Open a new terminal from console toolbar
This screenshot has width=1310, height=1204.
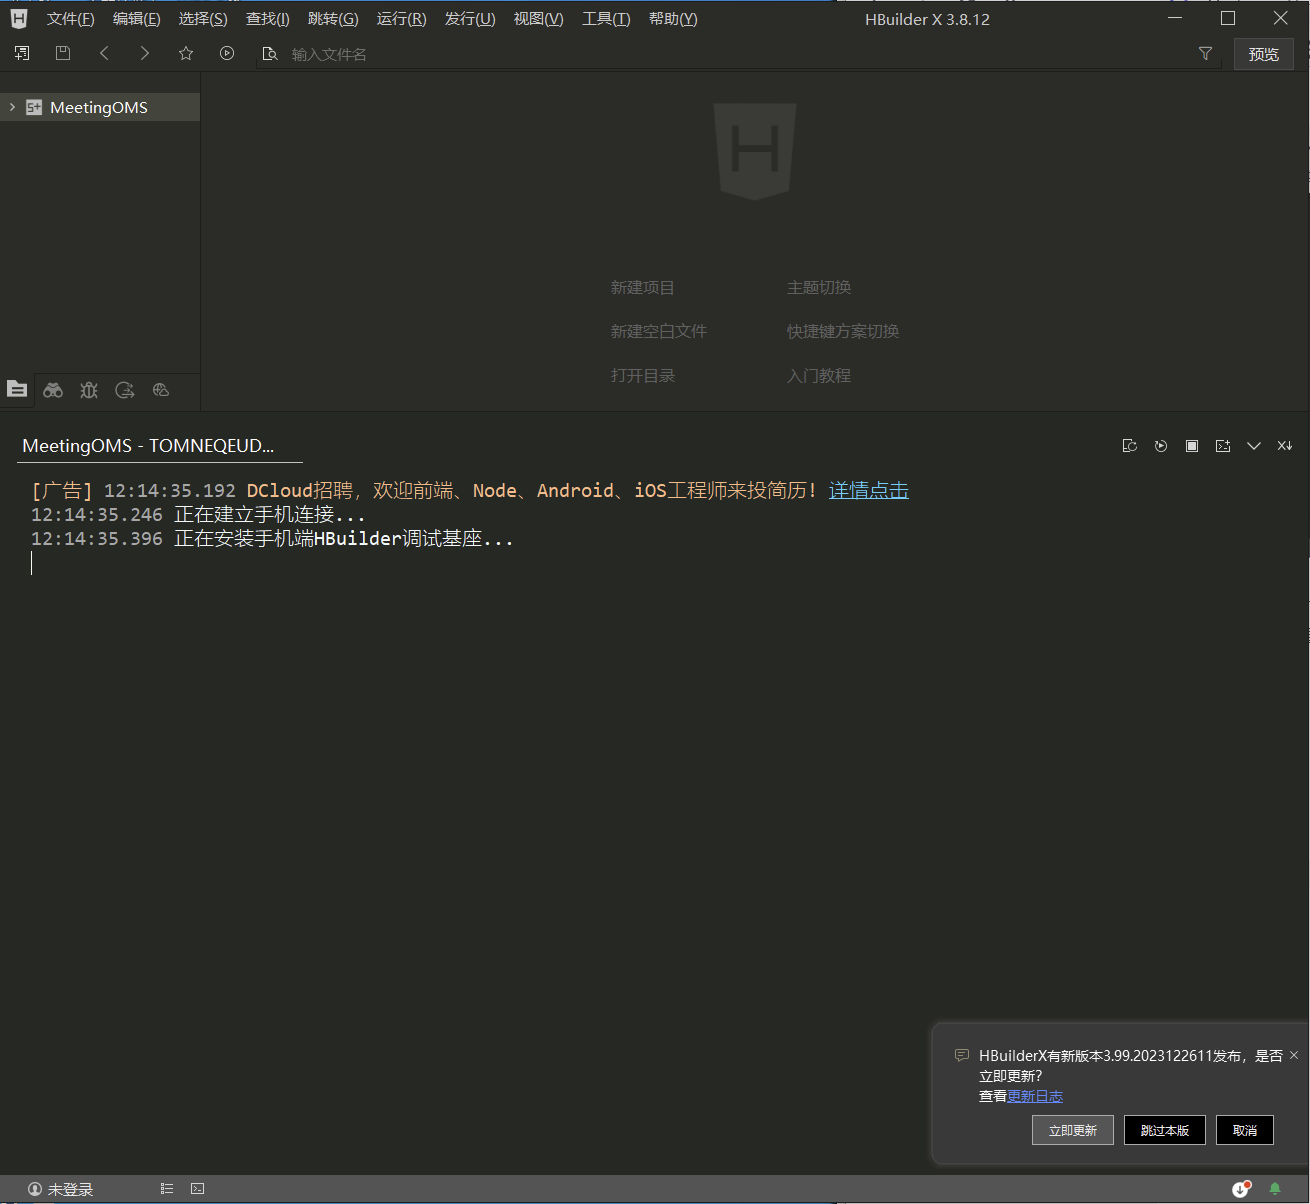pyautogui.click(x=1223, y=446)
